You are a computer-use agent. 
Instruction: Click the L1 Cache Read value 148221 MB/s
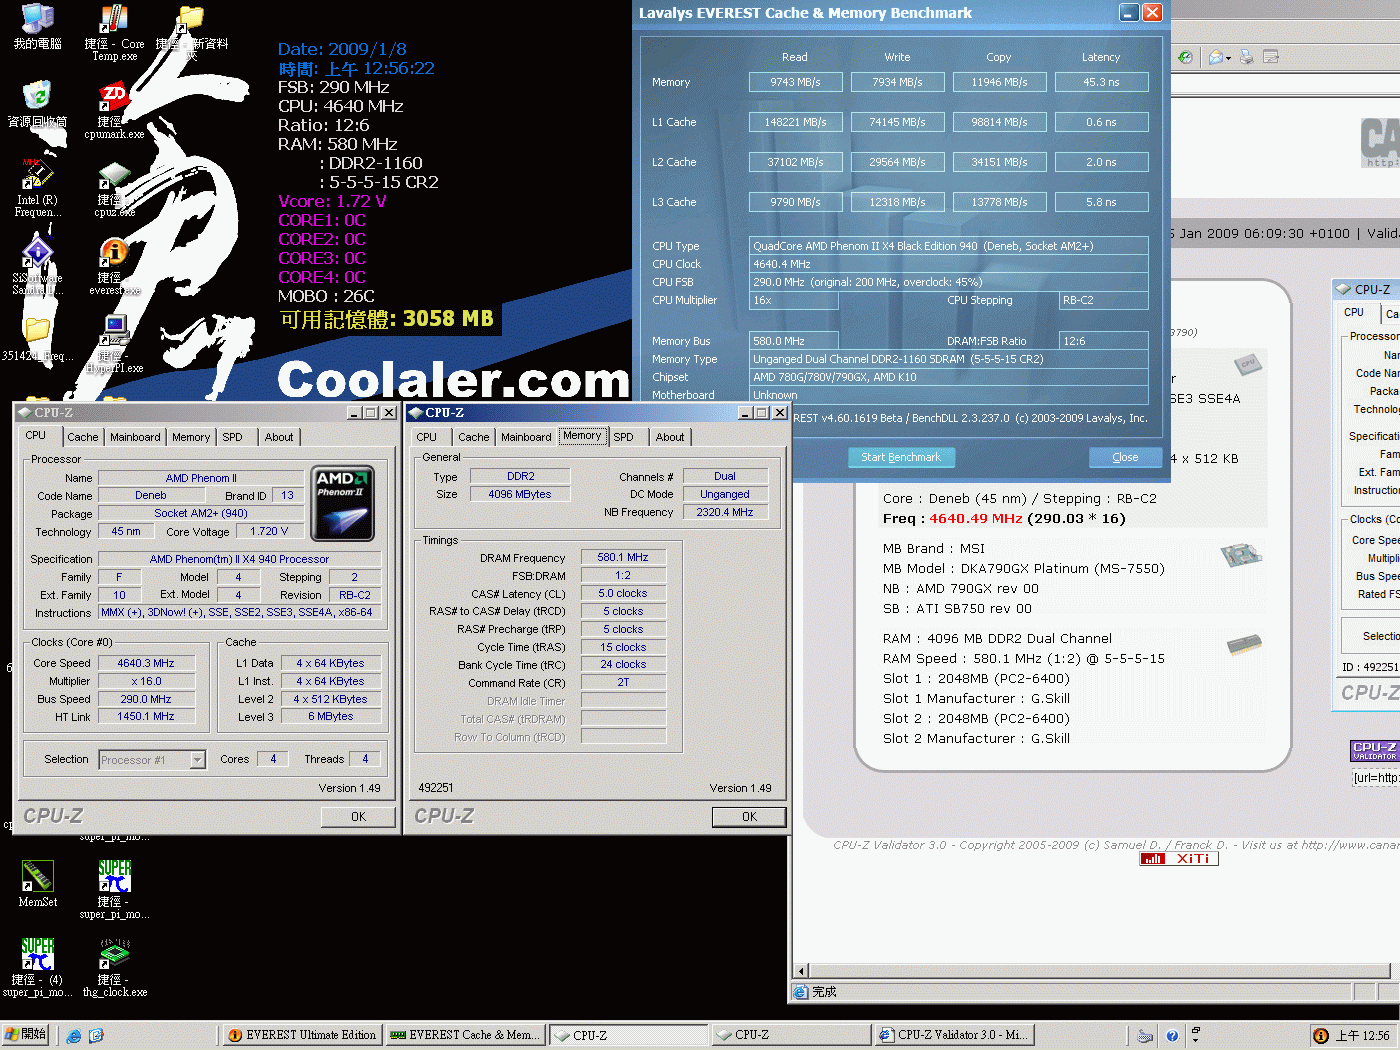[x=795, y=122]
